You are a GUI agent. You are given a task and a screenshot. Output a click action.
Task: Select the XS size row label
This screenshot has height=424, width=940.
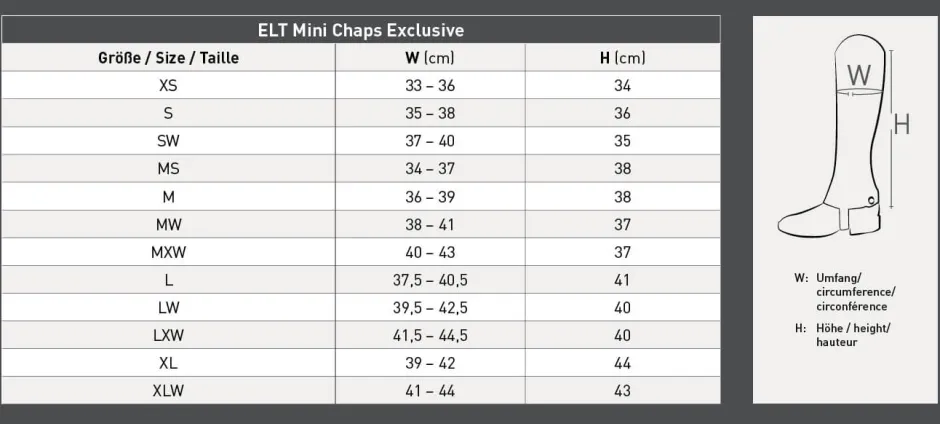pyautogui.click(x=168, y=86)
